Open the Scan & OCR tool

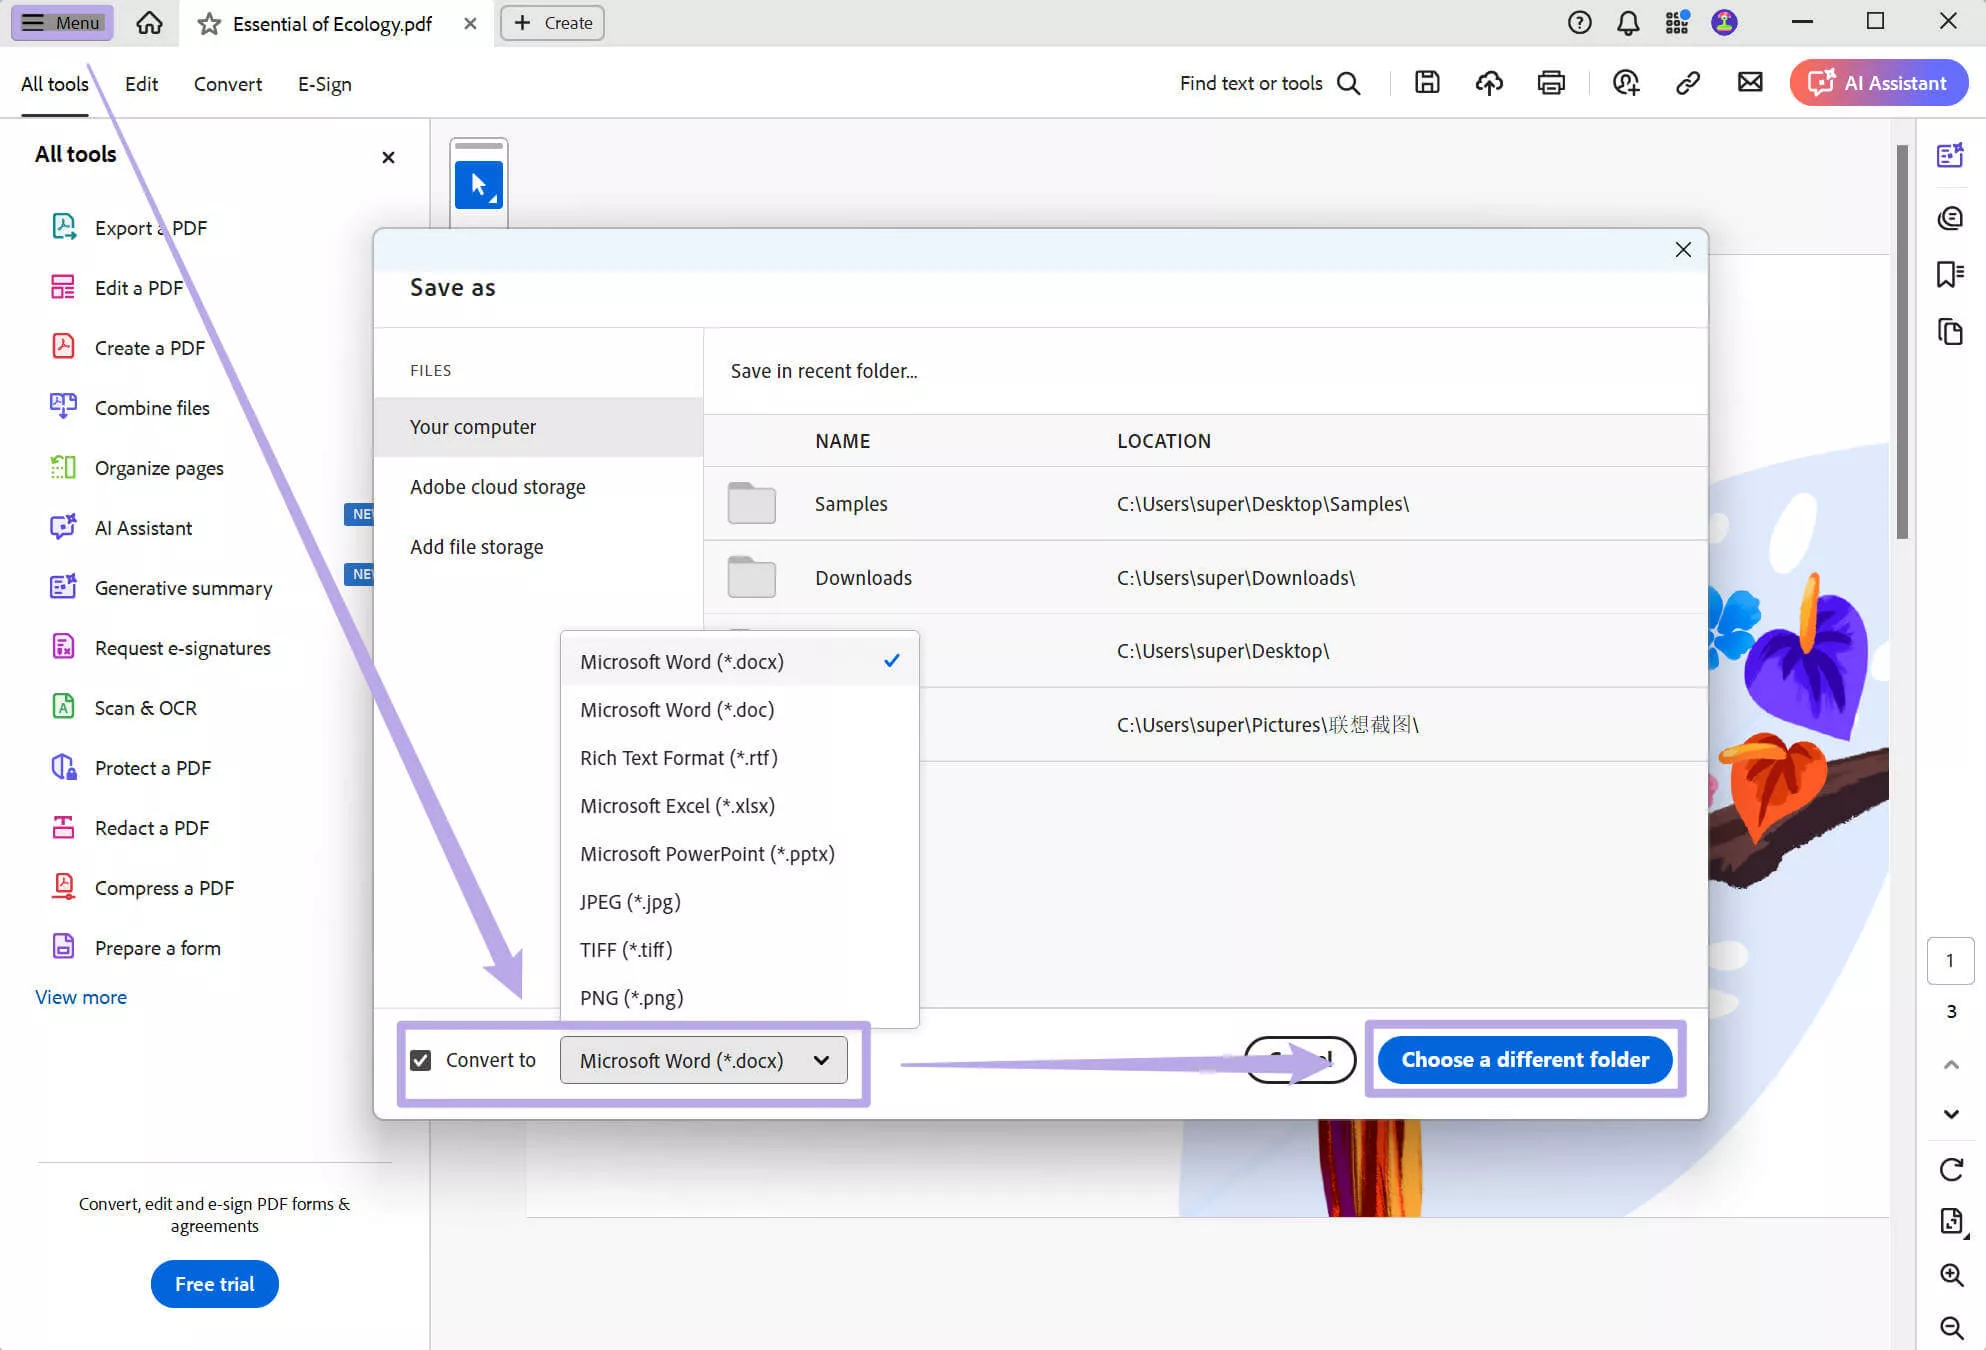pos(145,707)
